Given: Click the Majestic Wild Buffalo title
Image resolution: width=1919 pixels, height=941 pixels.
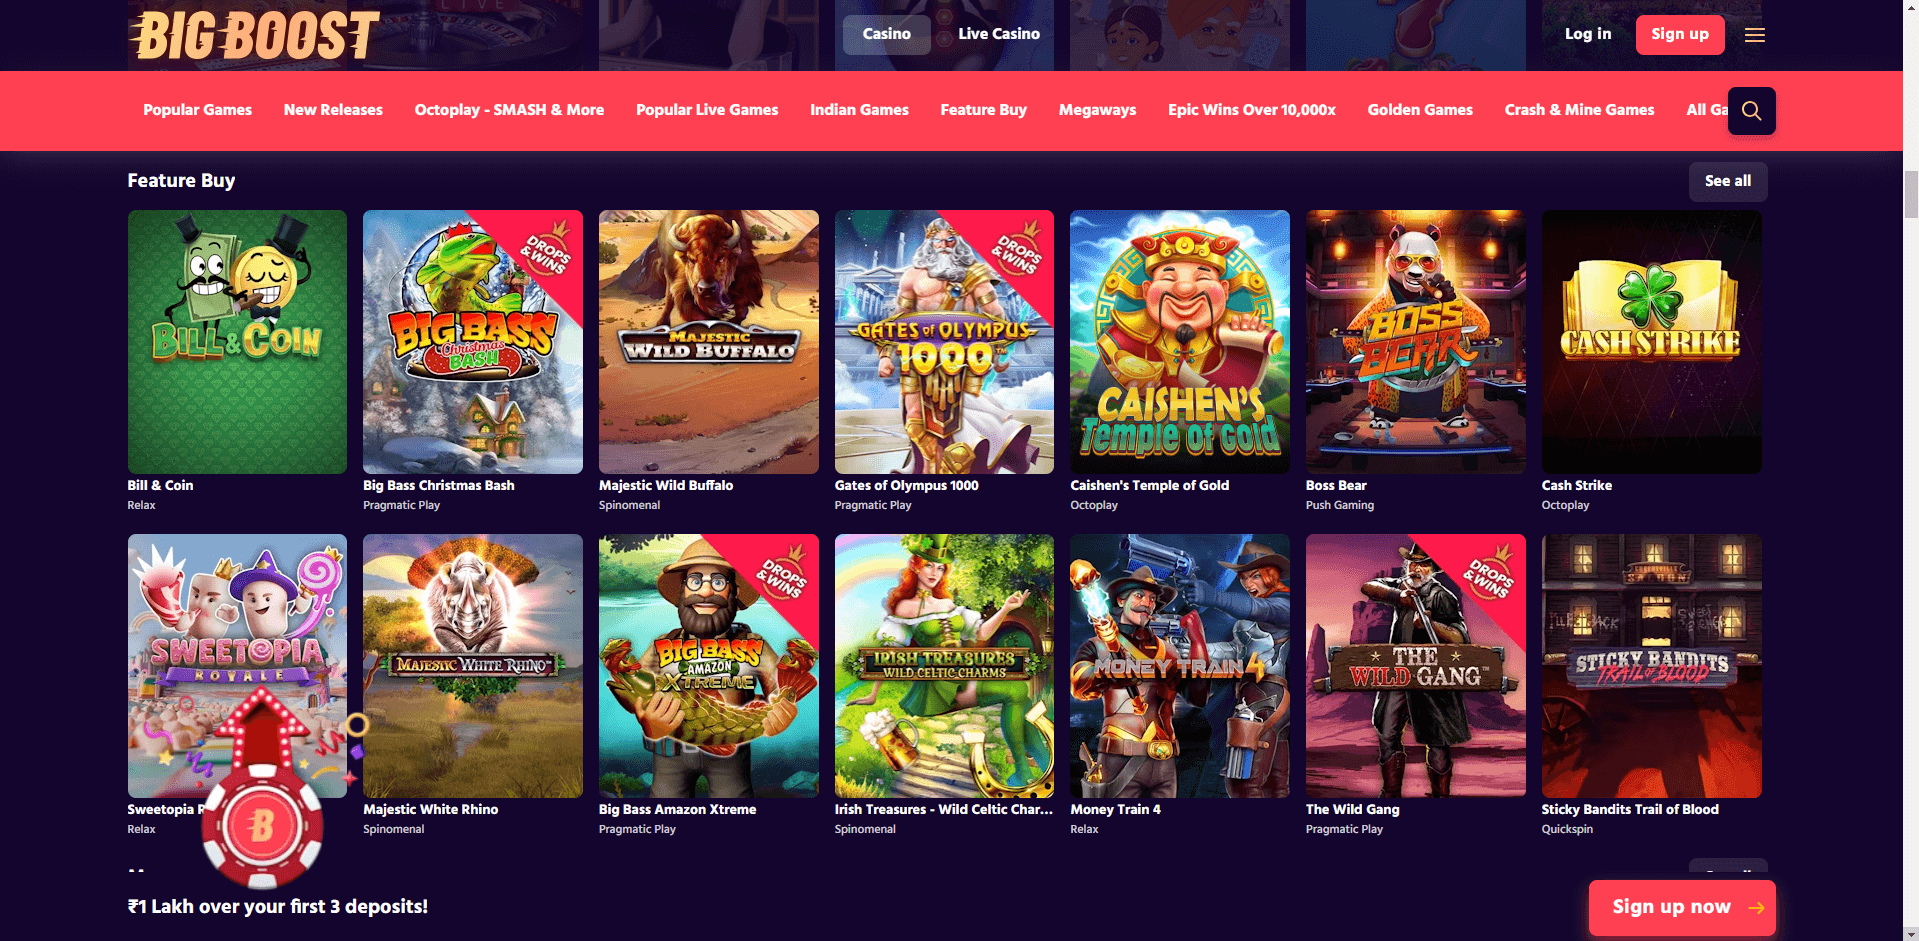Looking at the screenshot, I should click(666, 485).
